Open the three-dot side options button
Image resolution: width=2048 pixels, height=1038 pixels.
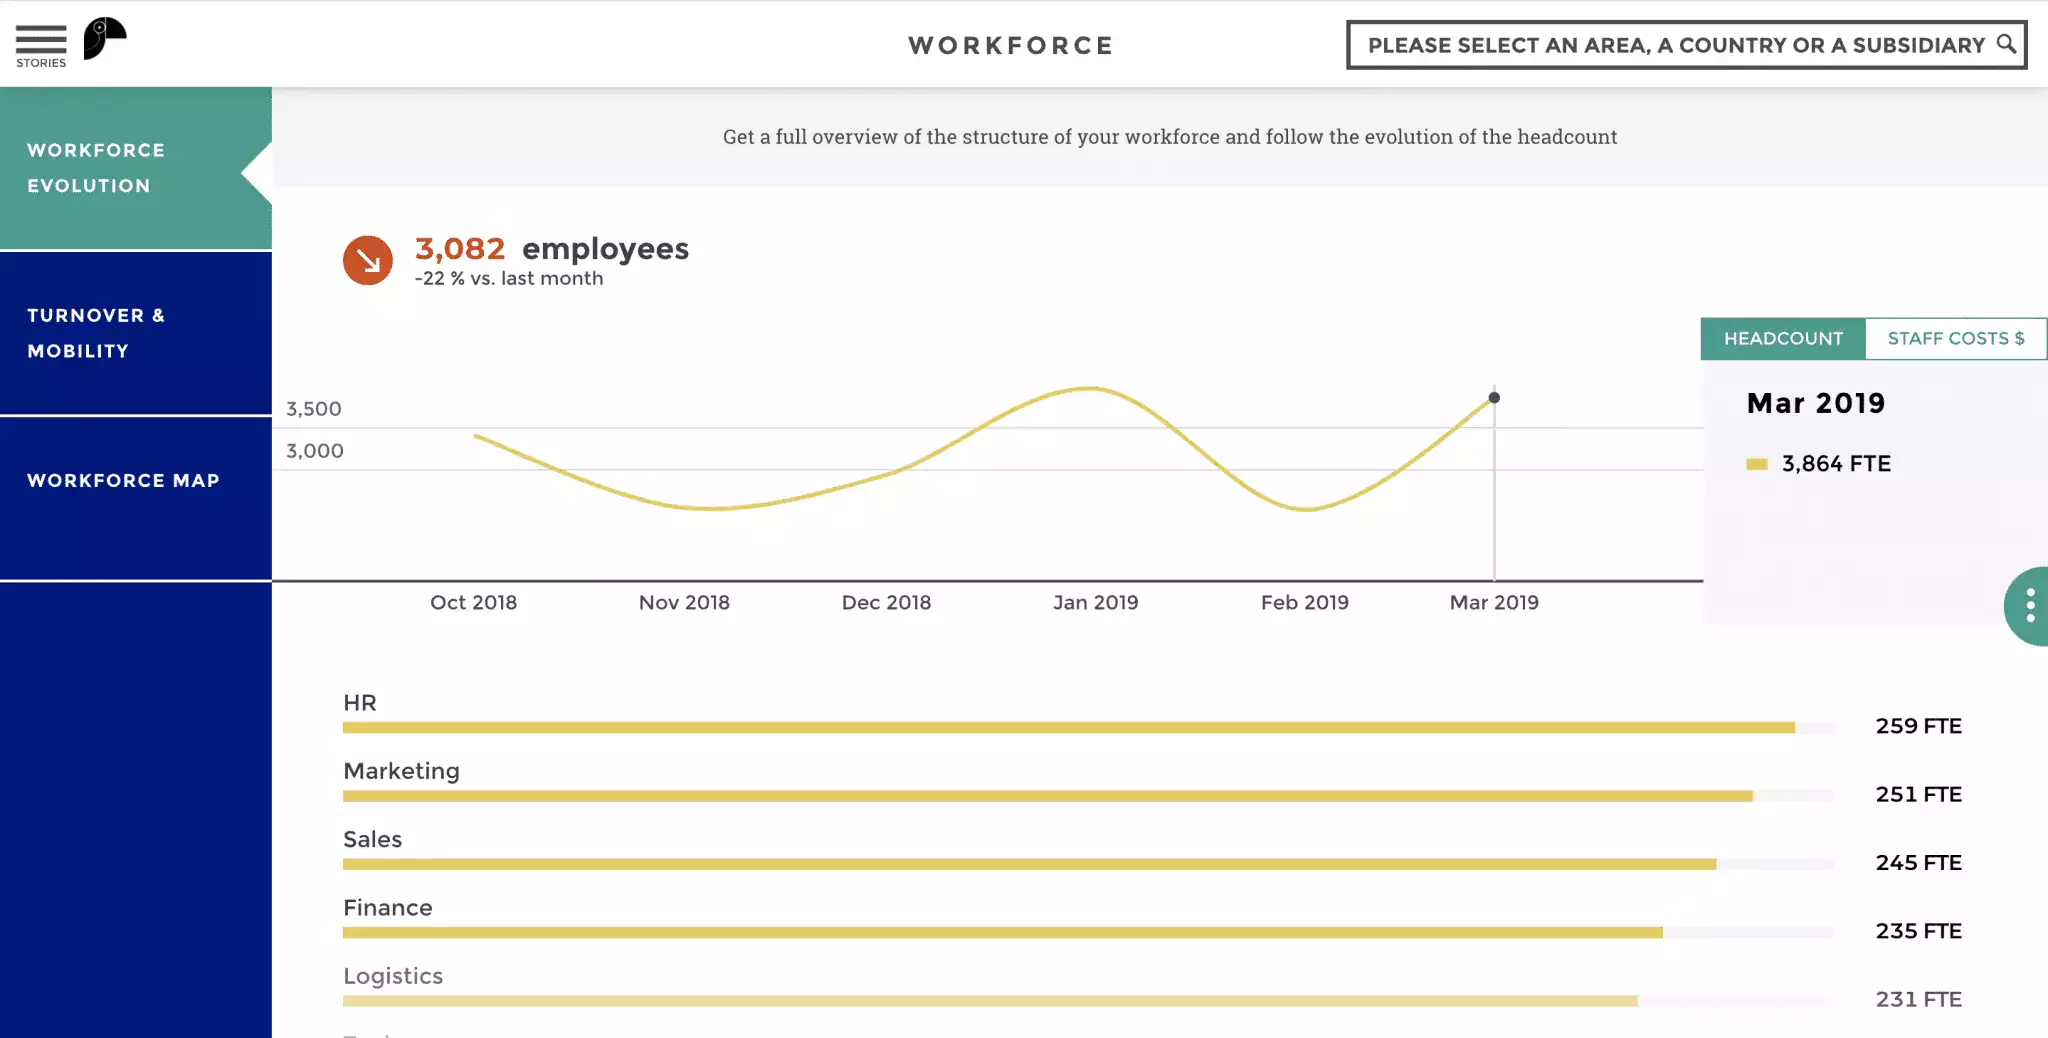(x=2029, y=606)
